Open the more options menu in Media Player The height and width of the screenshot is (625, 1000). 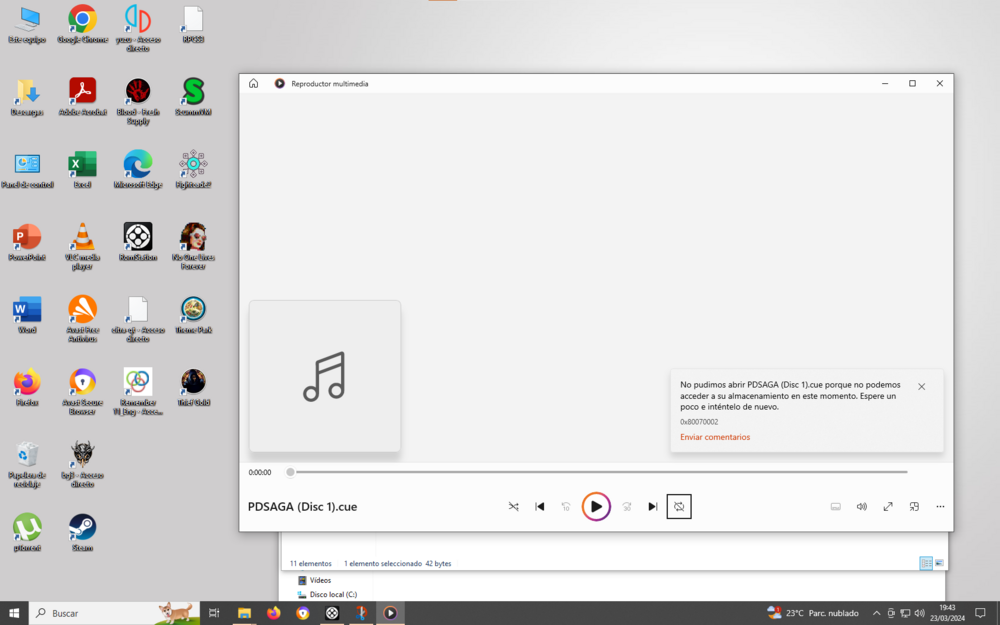(940, 506)
